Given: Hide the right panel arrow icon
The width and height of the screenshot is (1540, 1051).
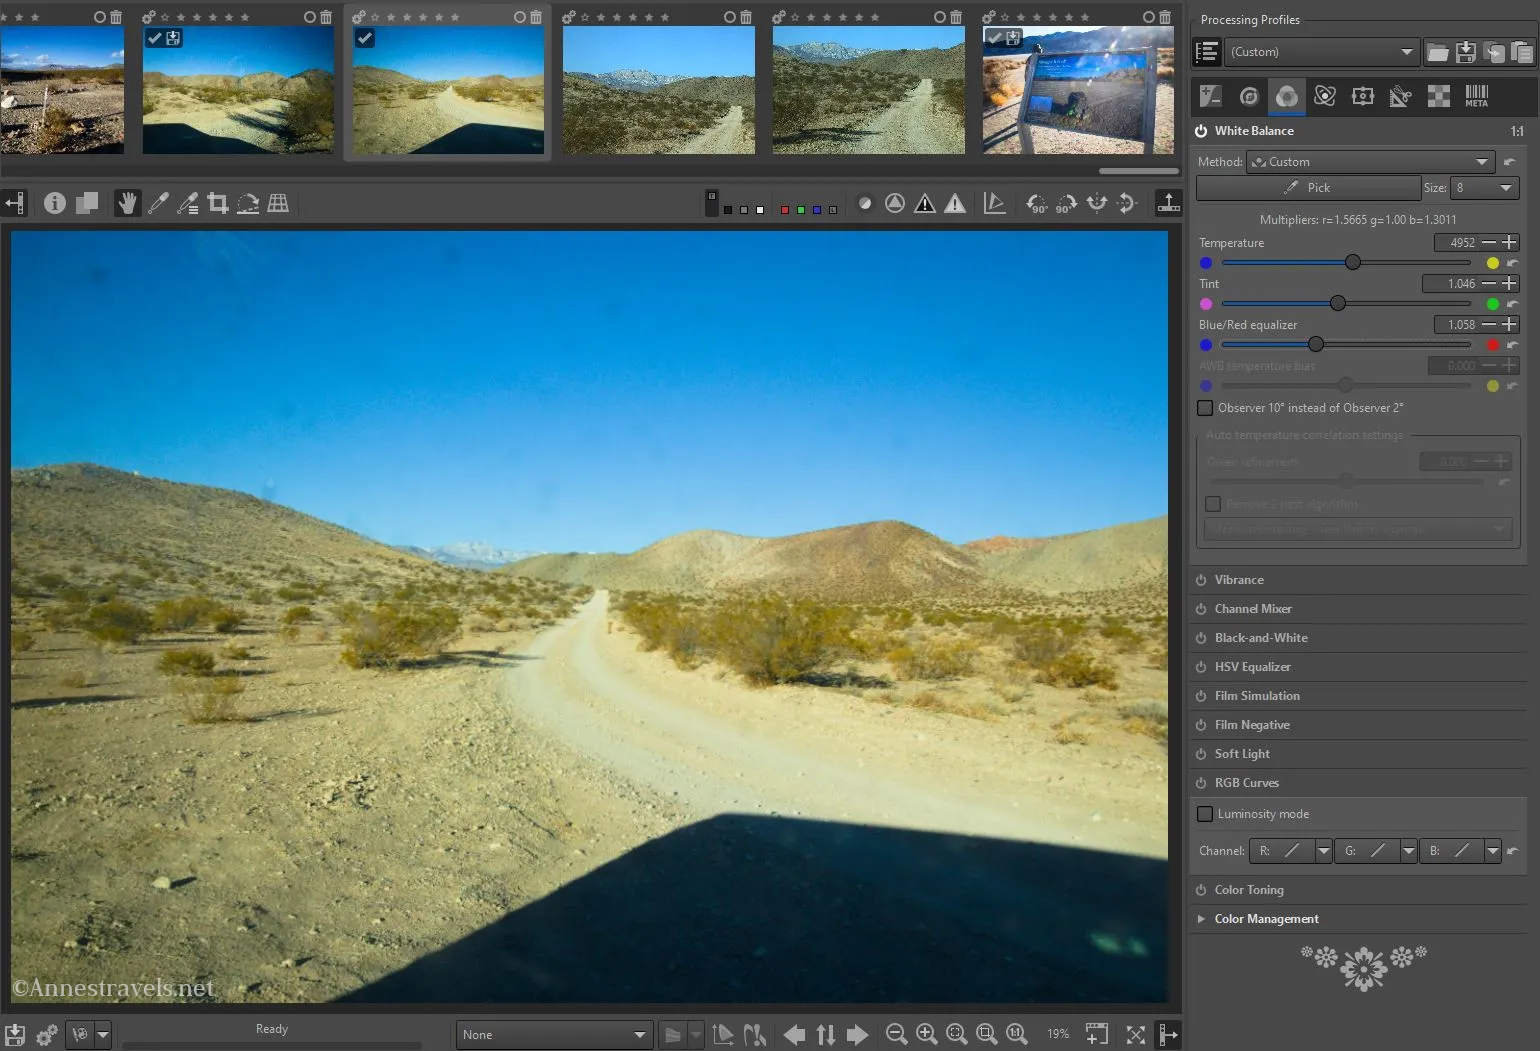Looking at the screenshot, I should [x=1167, y=1034].
